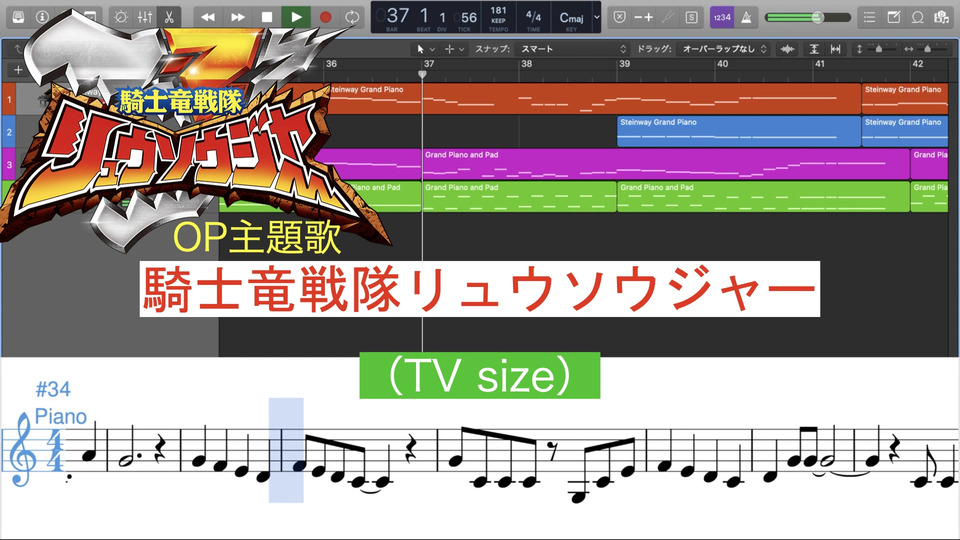960x540 pixels.
Task: Open the List Editors
Action: [x=869, y=17]
